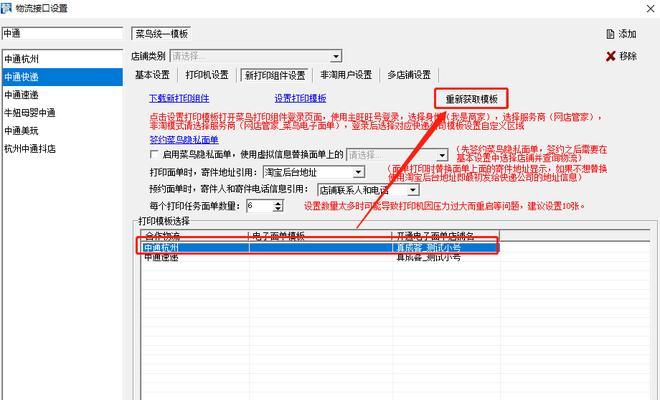Select 牛妞母婴中通 in the list
Screen dimensions: 660x400
(x=62, y=113)
